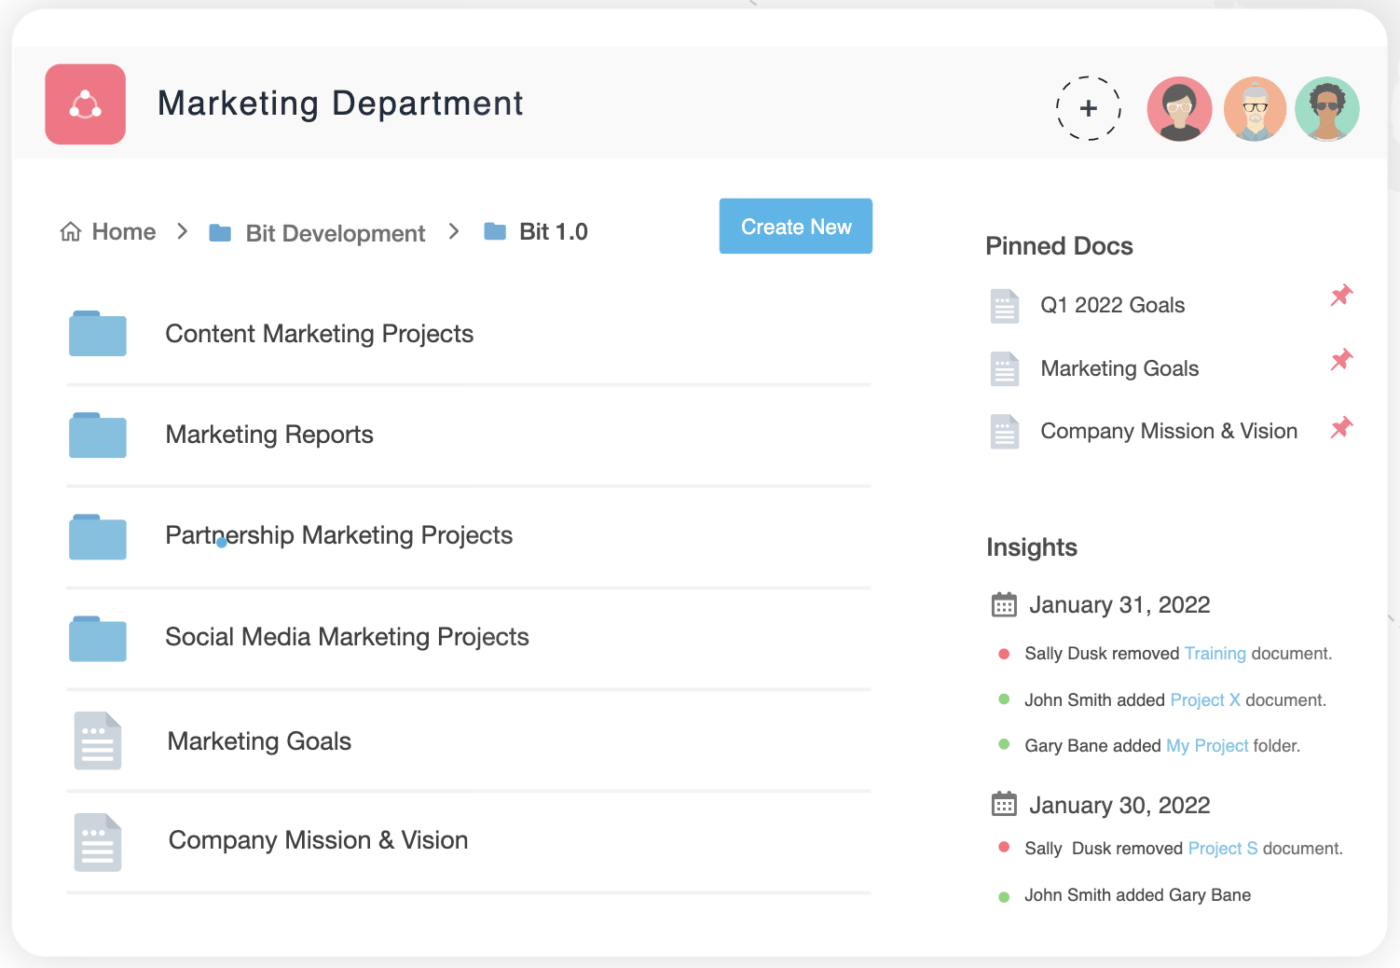This screenshot has height=968, width=1400.
Task: Open Marketing Goals document icon in file list
Action: [x=98, y=741]
